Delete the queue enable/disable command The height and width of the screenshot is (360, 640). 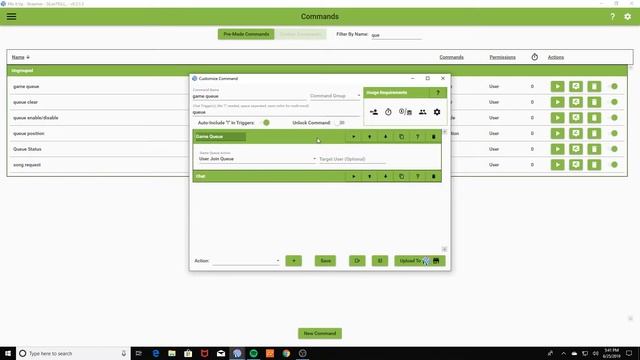(x=594, y=118)
